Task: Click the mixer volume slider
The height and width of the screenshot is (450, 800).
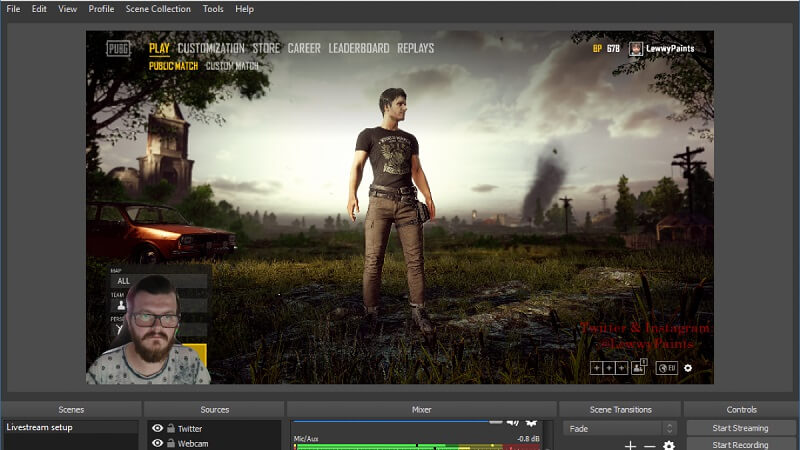Action: (x=400, y=422)
